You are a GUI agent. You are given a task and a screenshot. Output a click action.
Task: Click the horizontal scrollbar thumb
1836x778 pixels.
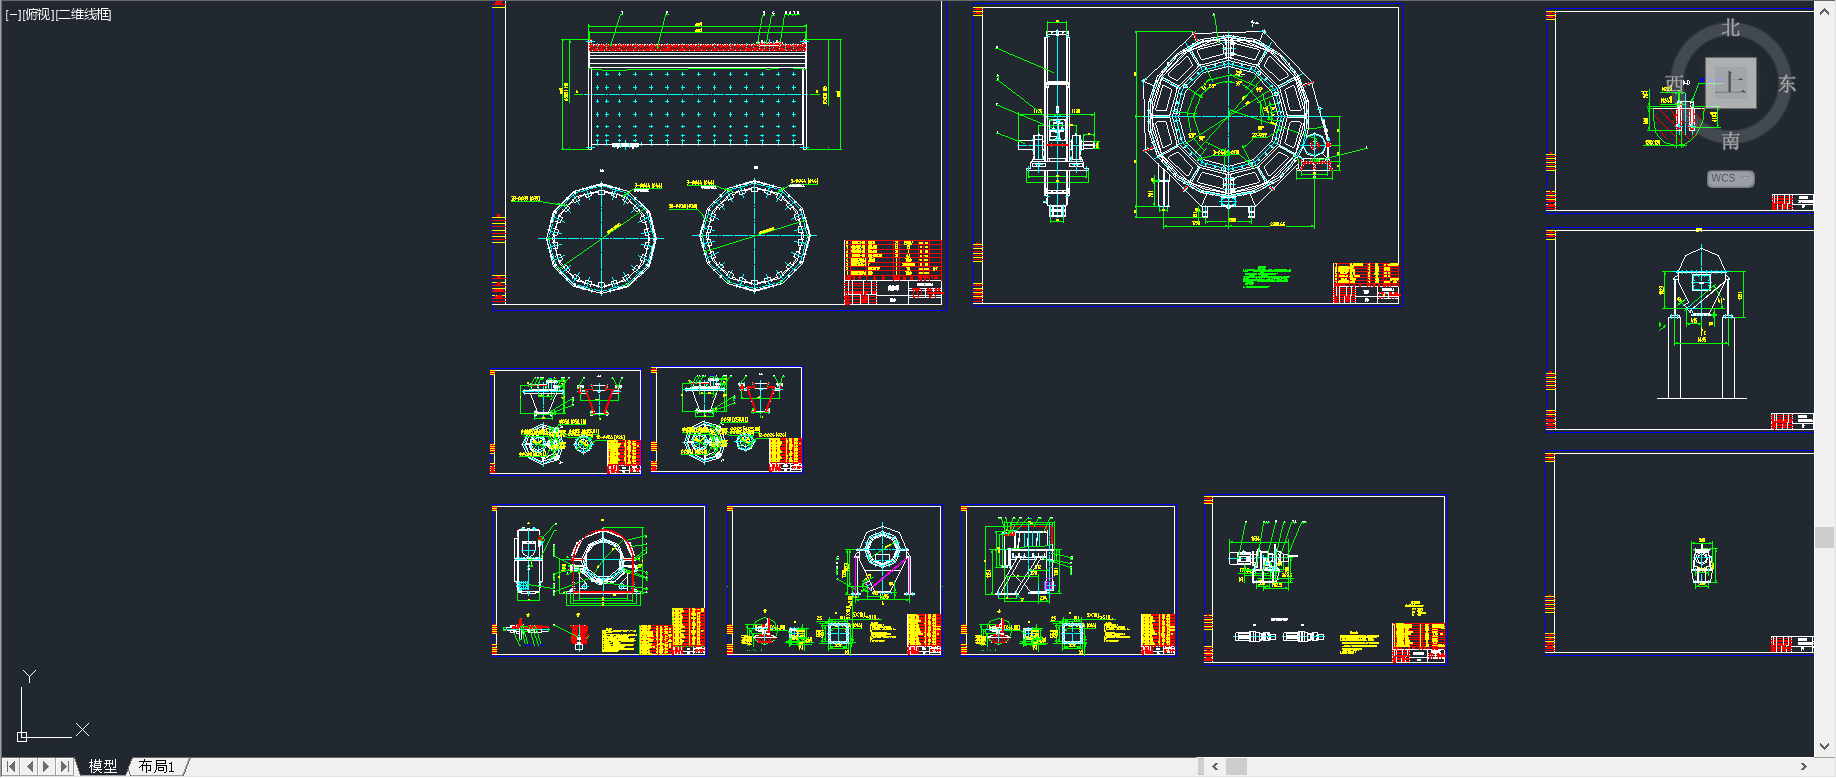pyautogui.click(x=1237, y=767)
